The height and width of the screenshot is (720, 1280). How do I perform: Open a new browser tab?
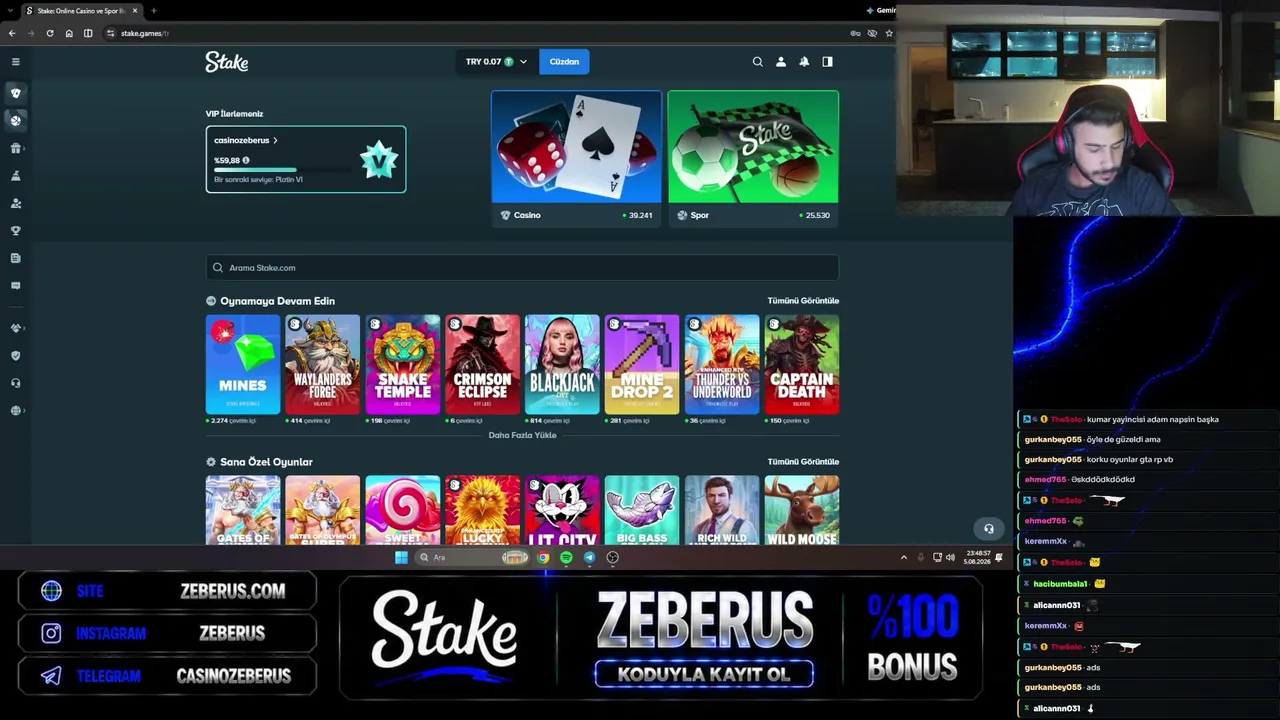tap(153, 11)
